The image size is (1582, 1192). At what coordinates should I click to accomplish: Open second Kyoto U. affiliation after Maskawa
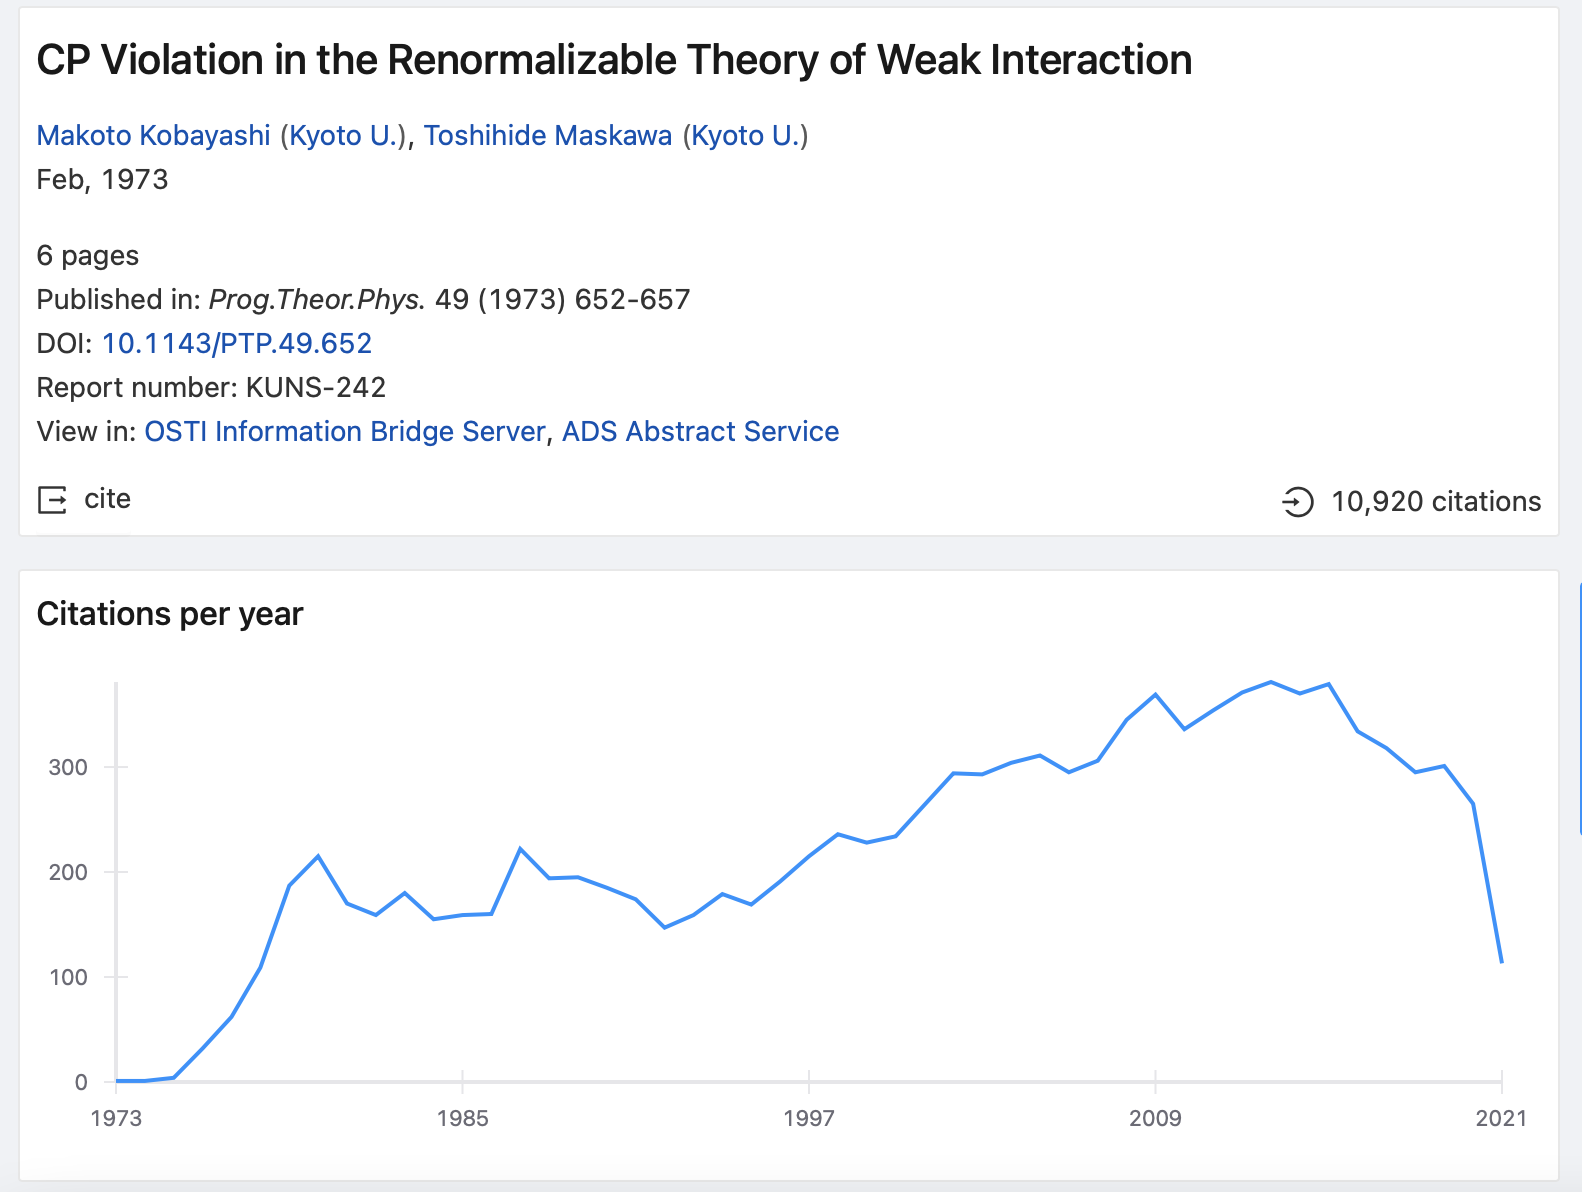pyautogui.click(x=746, y=135)
